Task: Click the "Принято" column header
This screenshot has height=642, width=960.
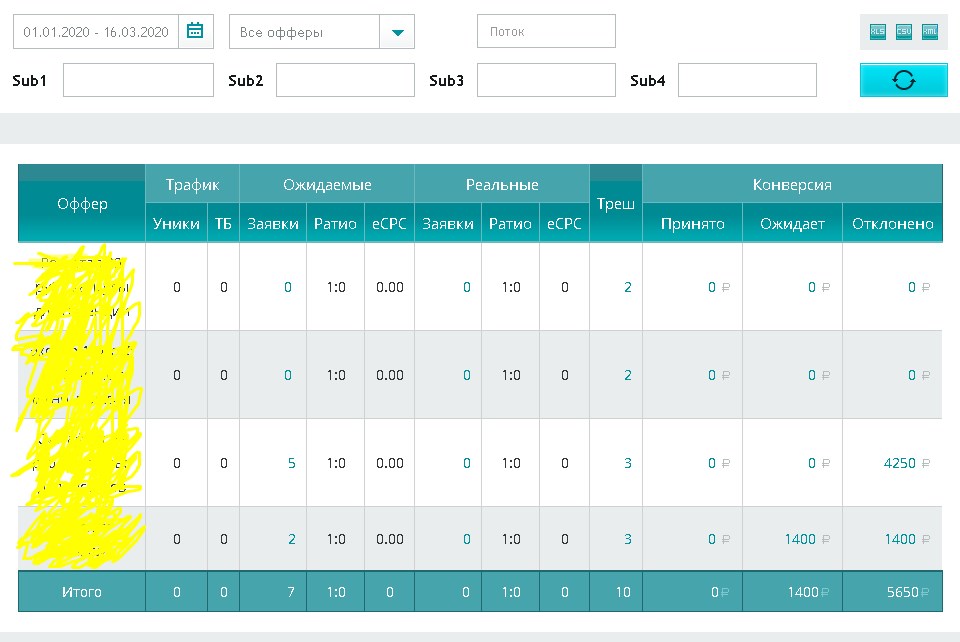Action: tap(692, 224)
